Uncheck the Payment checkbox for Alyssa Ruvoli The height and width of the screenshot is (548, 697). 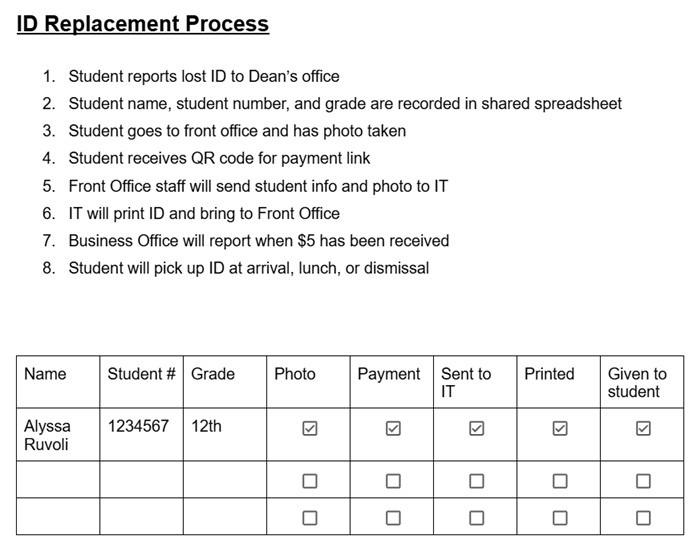coord(393,428)
